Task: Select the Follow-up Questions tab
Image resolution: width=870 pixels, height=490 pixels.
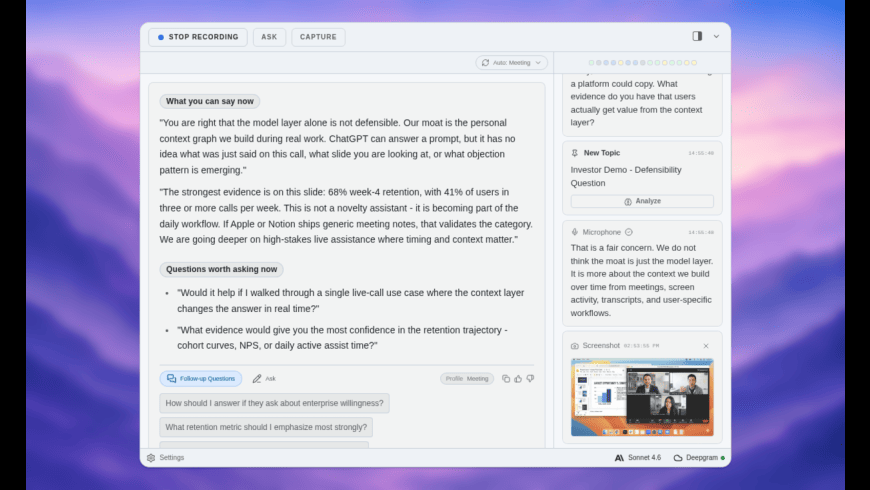Action: tap(201, 378)
